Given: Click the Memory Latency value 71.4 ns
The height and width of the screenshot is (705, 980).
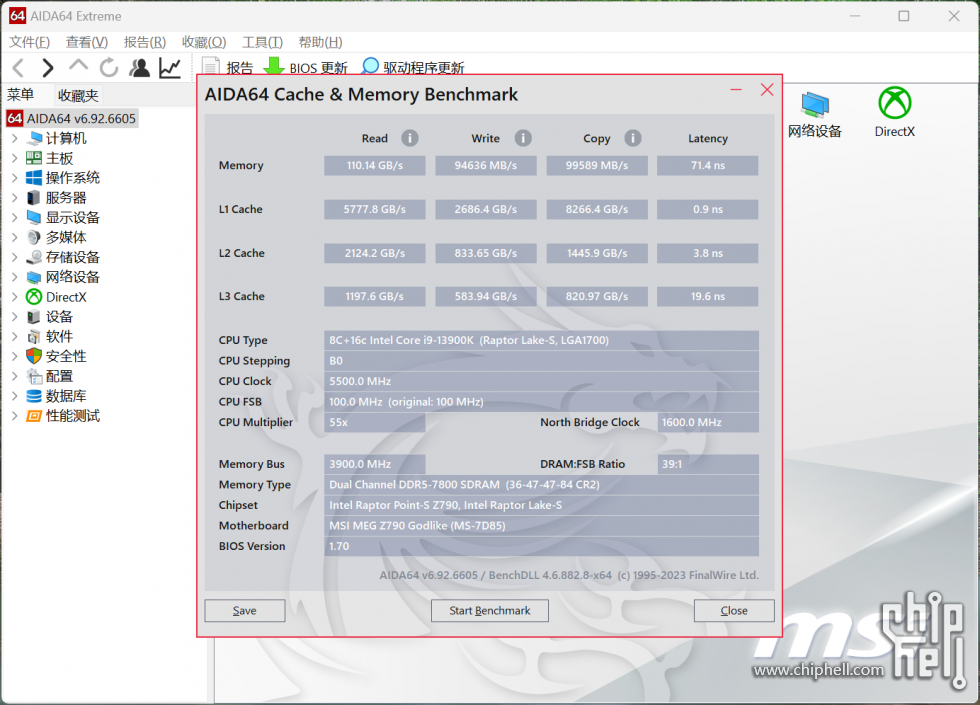Looking at the screenshot, I should 708,166.
